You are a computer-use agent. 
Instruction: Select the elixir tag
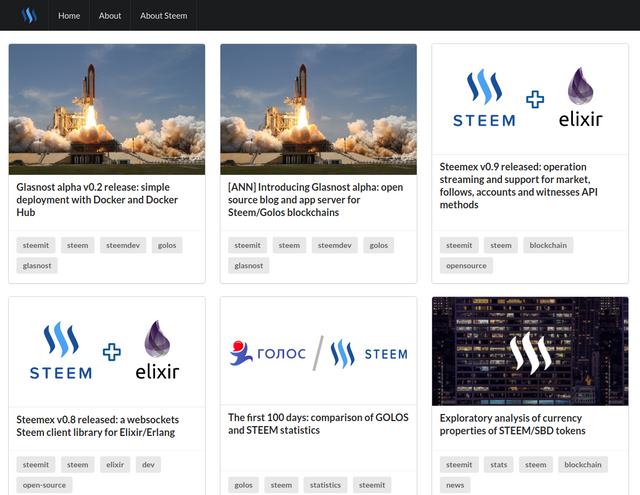click(x=115, y=465)
